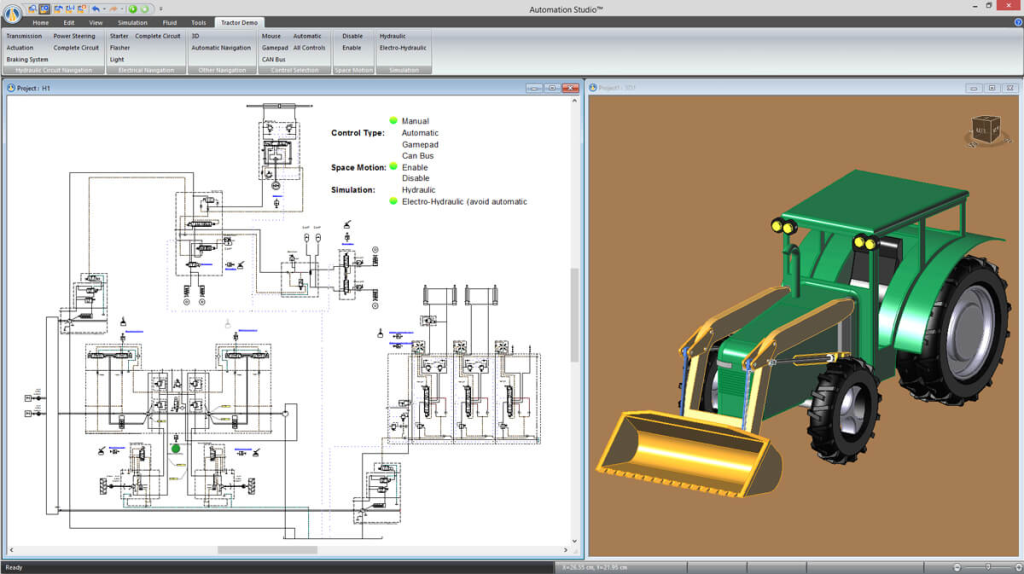Expand the quick access toolbar customize arrow
Screen dimensions: 1024x574
(x=161, y=9)
